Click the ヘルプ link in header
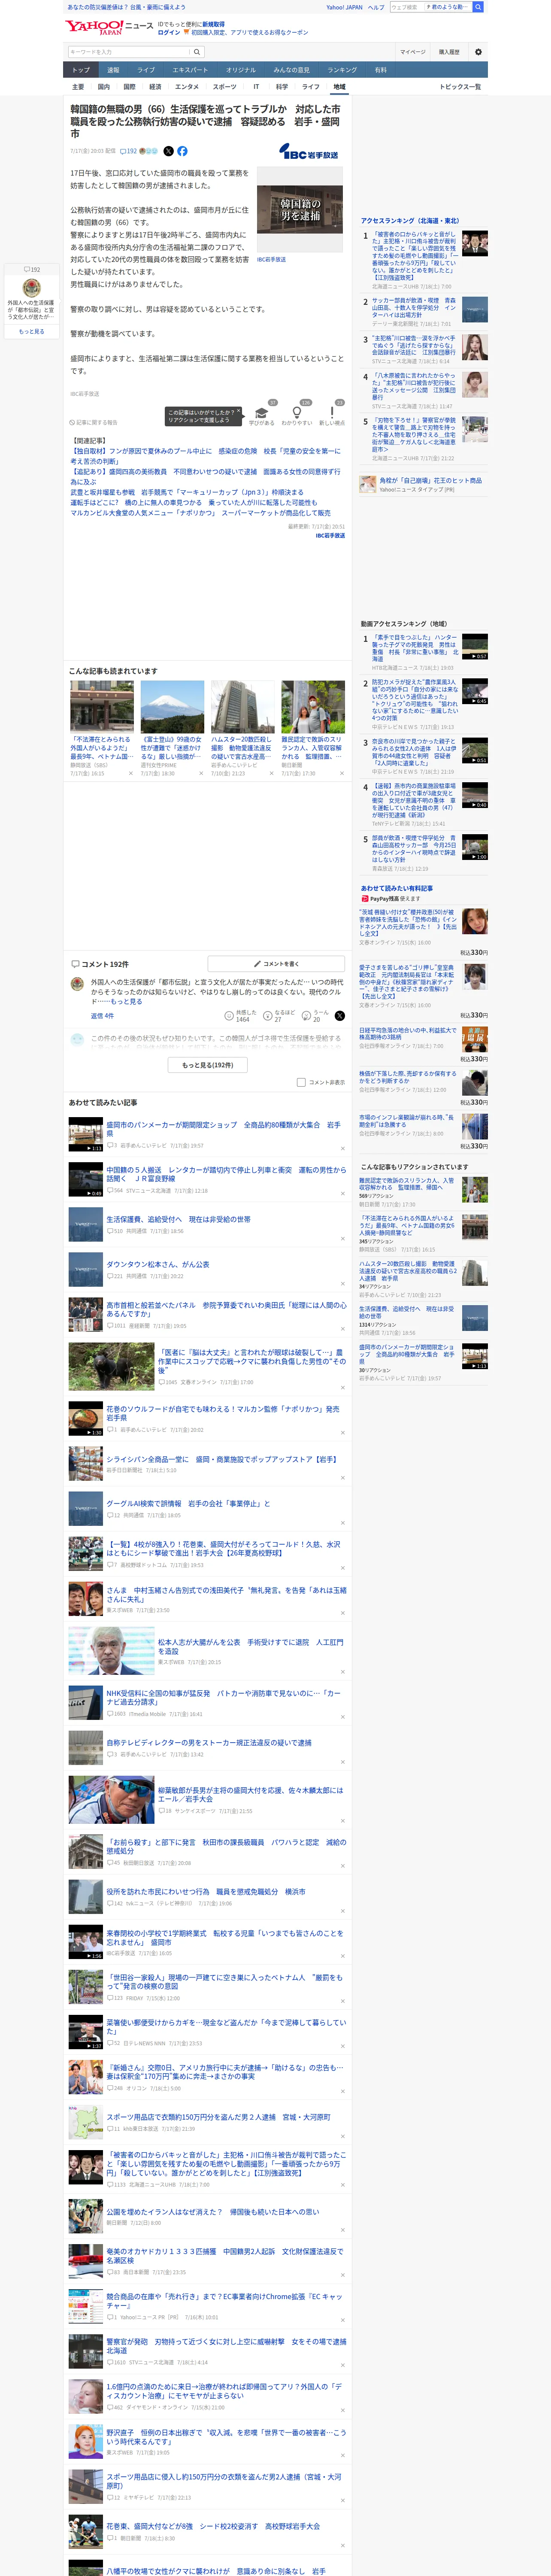The width and height of the screenshot is (551, 2576). (376, 7)
